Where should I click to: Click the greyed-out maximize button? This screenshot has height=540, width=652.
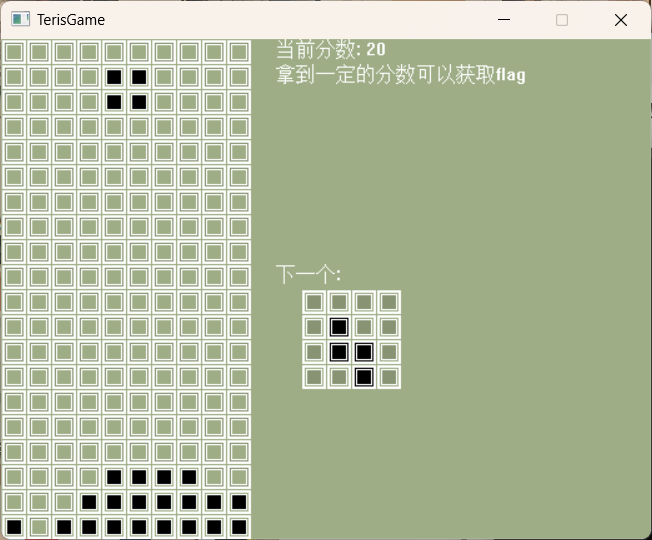(x=562, y=20)
